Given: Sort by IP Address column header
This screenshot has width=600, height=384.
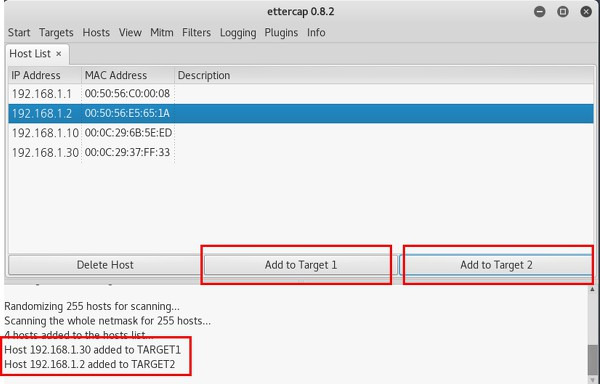Looking at the screenshot, I should click(x=45, y=75).
